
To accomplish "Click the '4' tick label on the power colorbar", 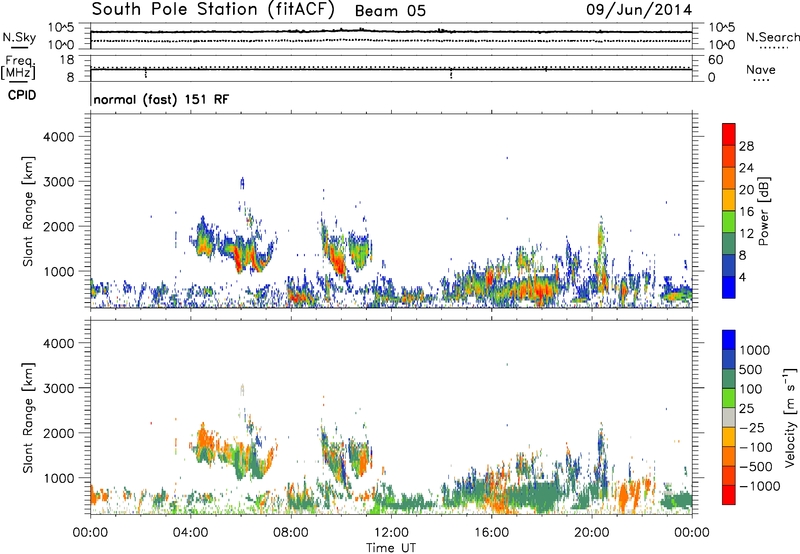I will (742, 277).
